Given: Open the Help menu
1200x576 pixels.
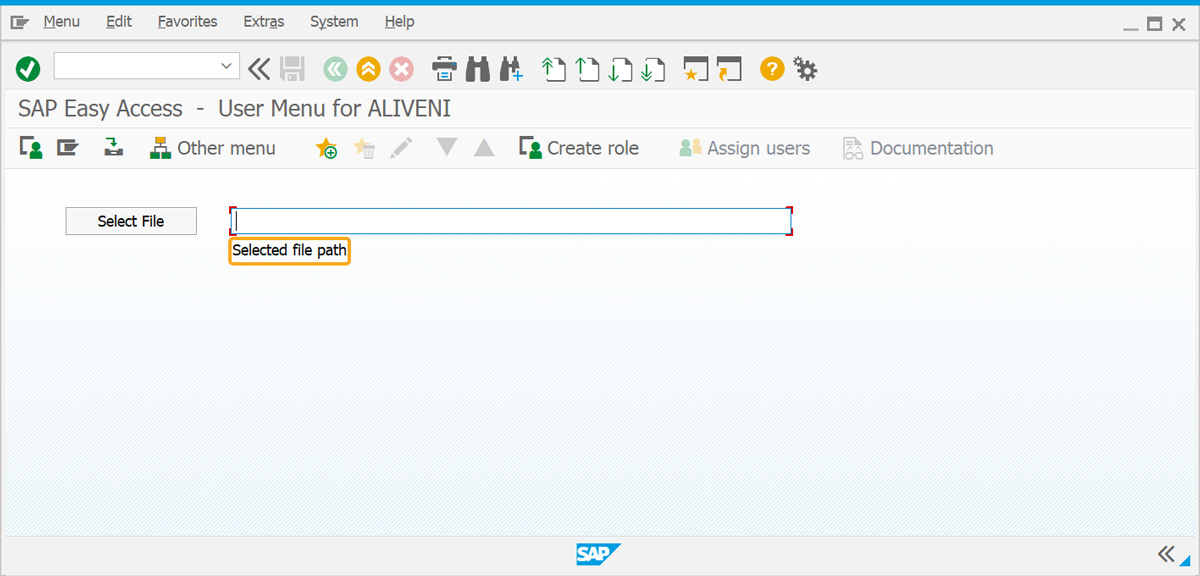Looking at the screenshot, I should click(x=399, y=21).
